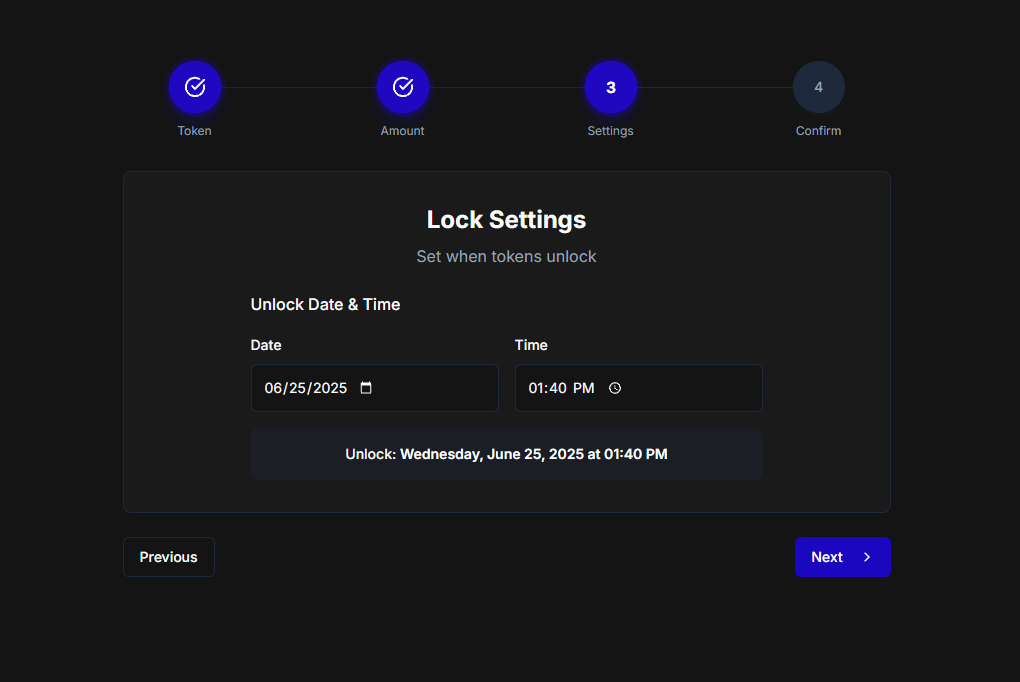1020x682 pixels.
Task: Click 'Set when tokens unlock' subtitle
Action: coord(506,256)
